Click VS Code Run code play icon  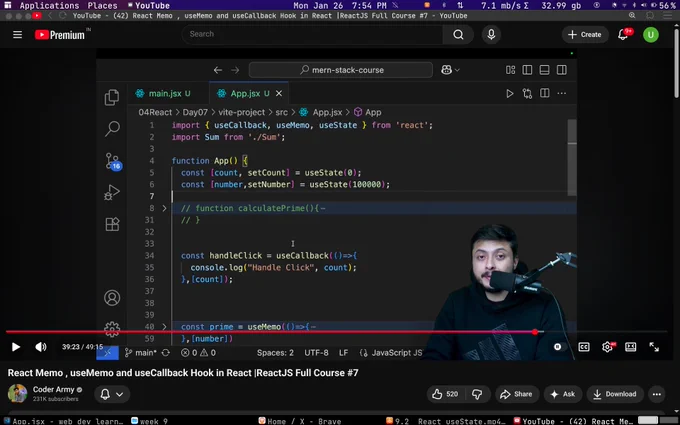(510, 93)
